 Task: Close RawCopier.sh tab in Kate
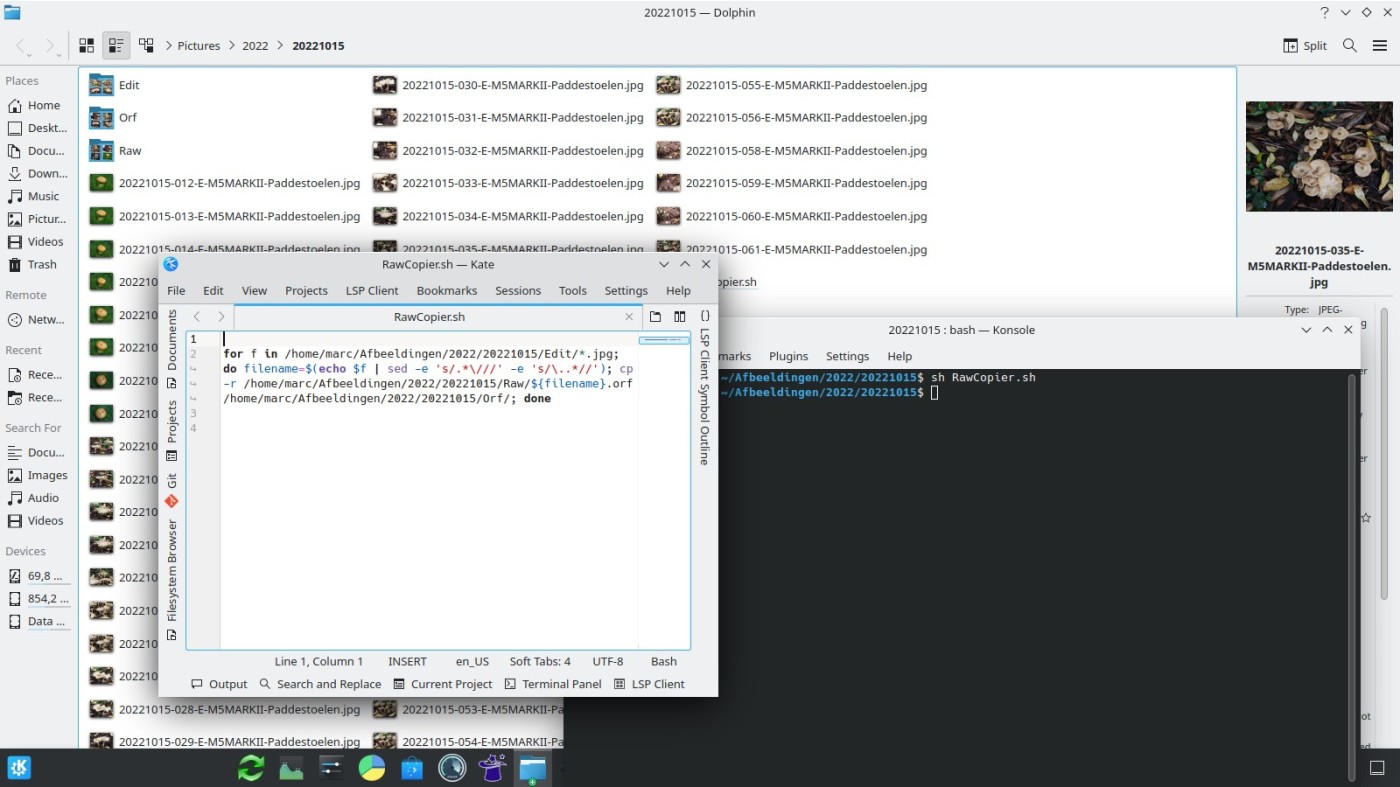(x=629, y=317)
